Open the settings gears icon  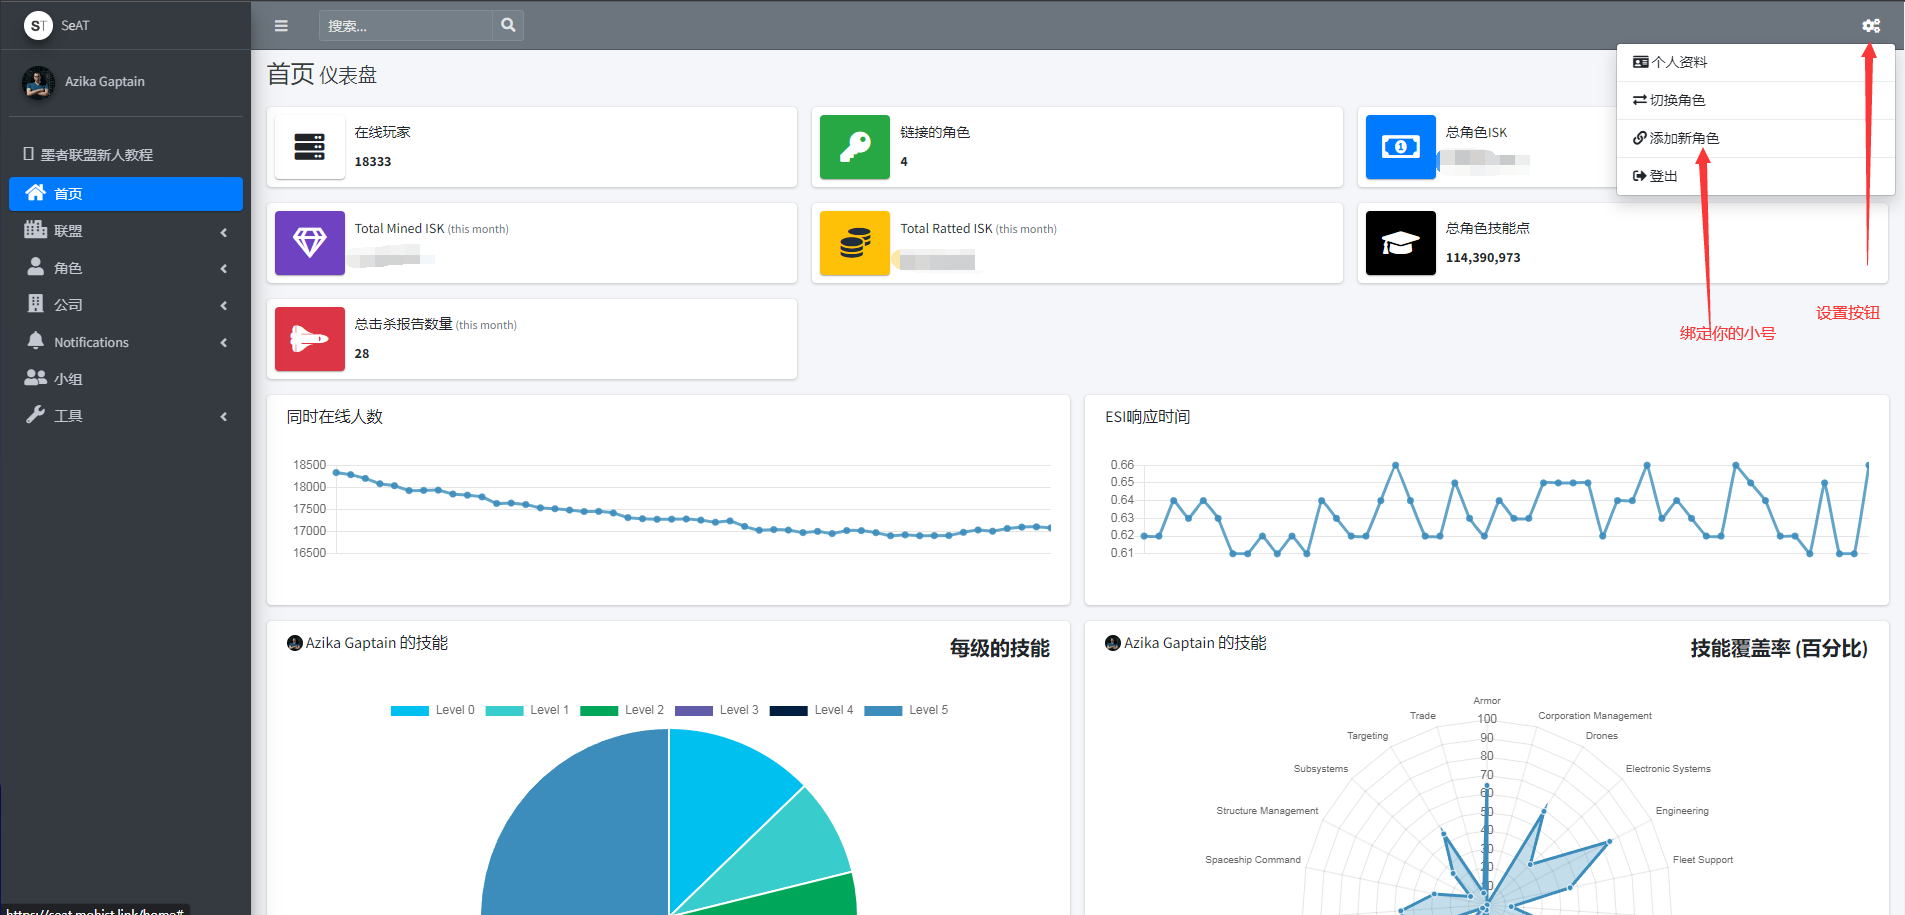1871,26
